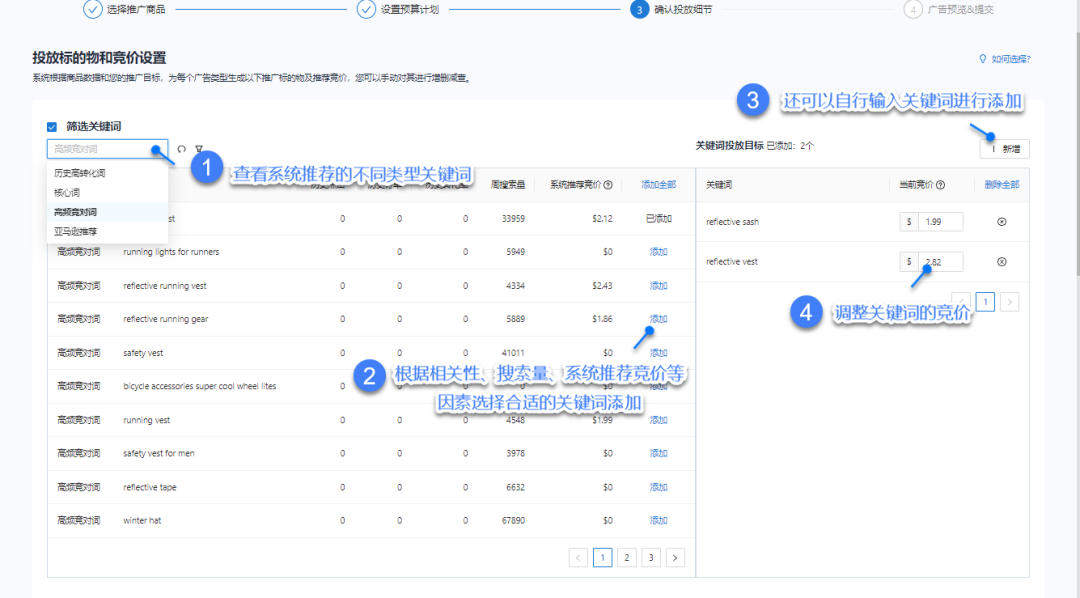Click the 删除全部 link to delete all keywords
Viewport: 1080px width, 598px height.
(x=1001, y=184)
